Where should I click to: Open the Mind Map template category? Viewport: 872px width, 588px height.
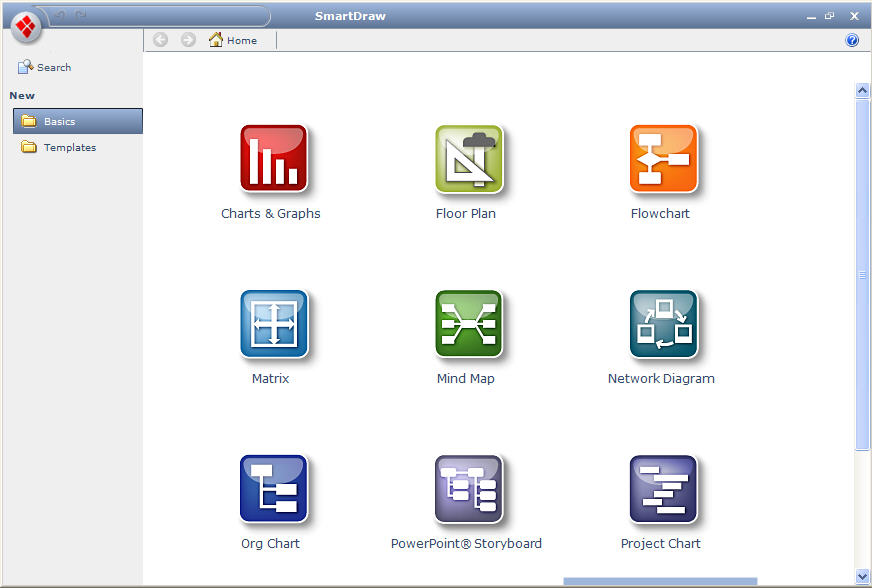click(466, 323)
